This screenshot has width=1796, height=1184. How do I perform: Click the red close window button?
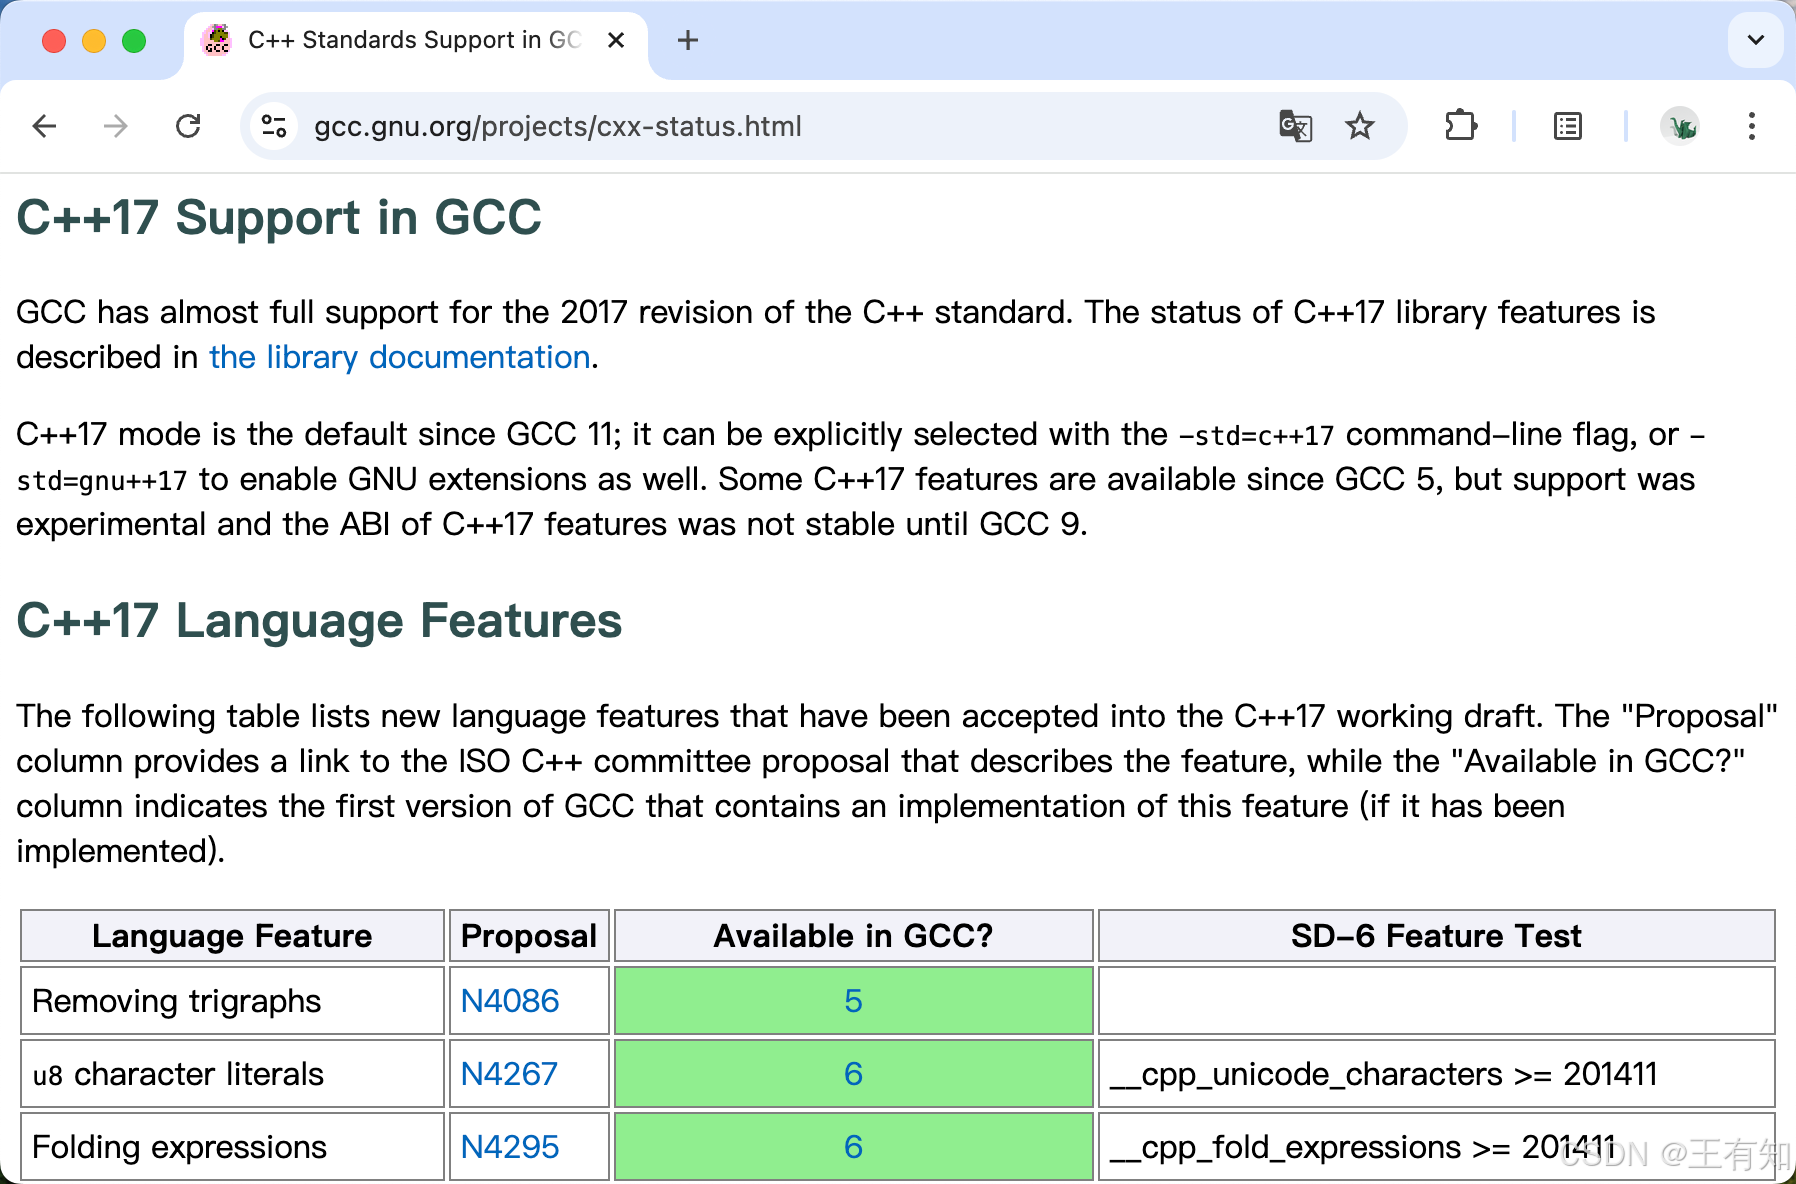pyautogui.click(x=54, y=40)
